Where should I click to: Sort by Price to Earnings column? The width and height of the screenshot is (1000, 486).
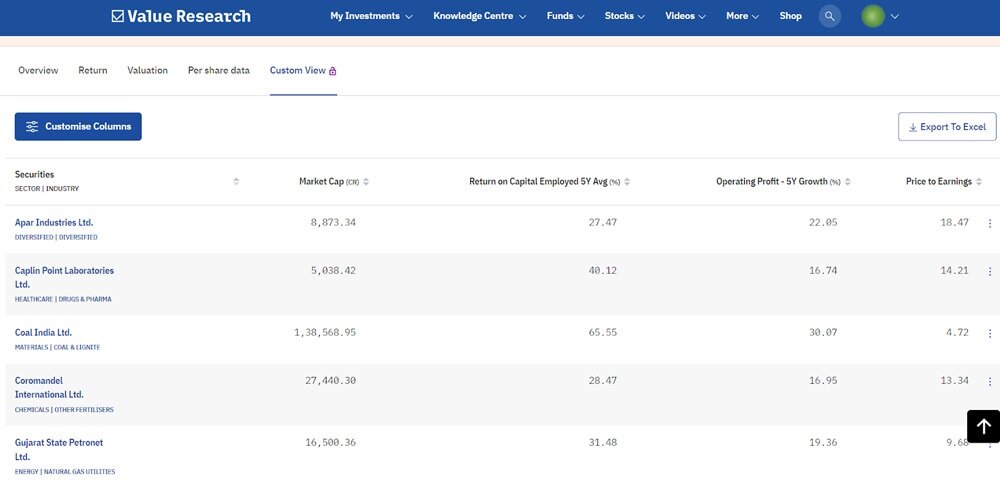click(x=980, y=182)
